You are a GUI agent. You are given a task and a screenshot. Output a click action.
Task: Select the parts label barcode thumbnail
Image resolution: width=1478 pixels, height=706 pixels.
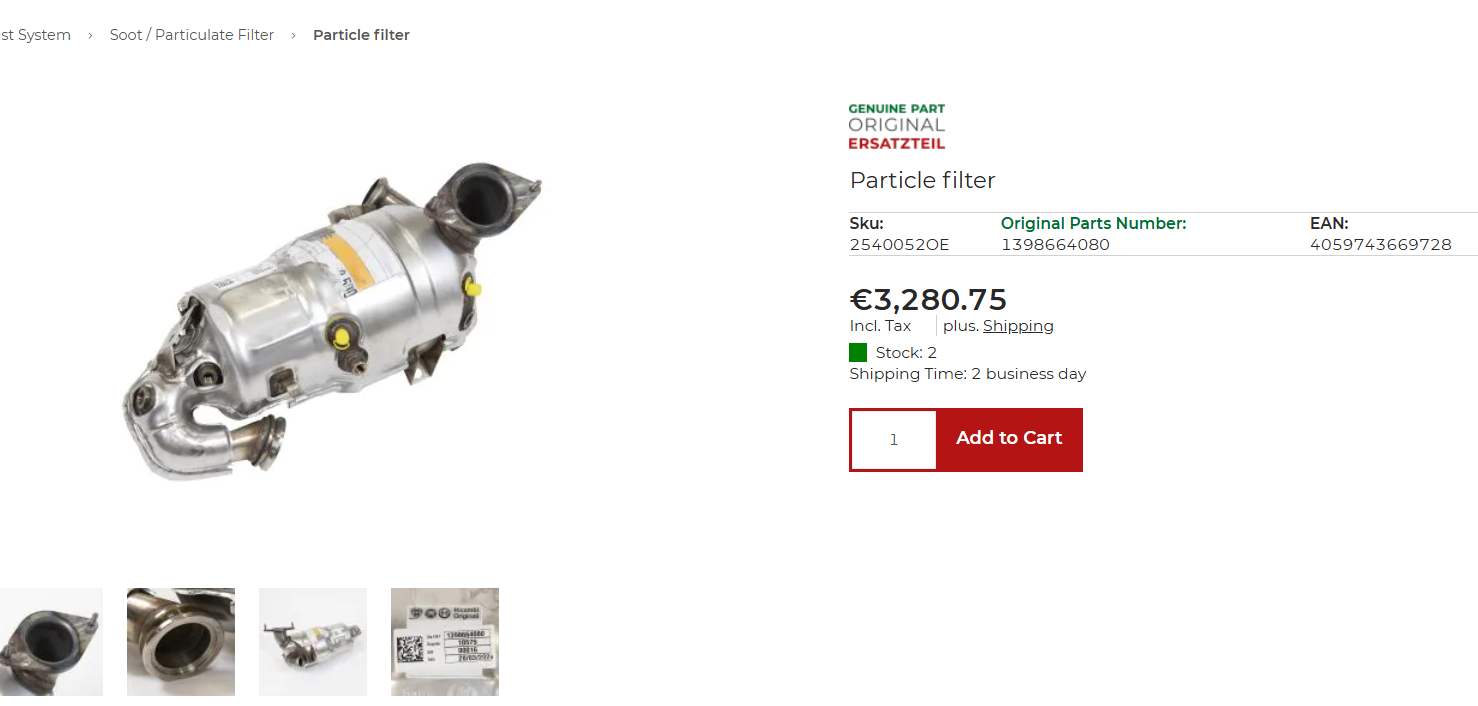[445, 642]
